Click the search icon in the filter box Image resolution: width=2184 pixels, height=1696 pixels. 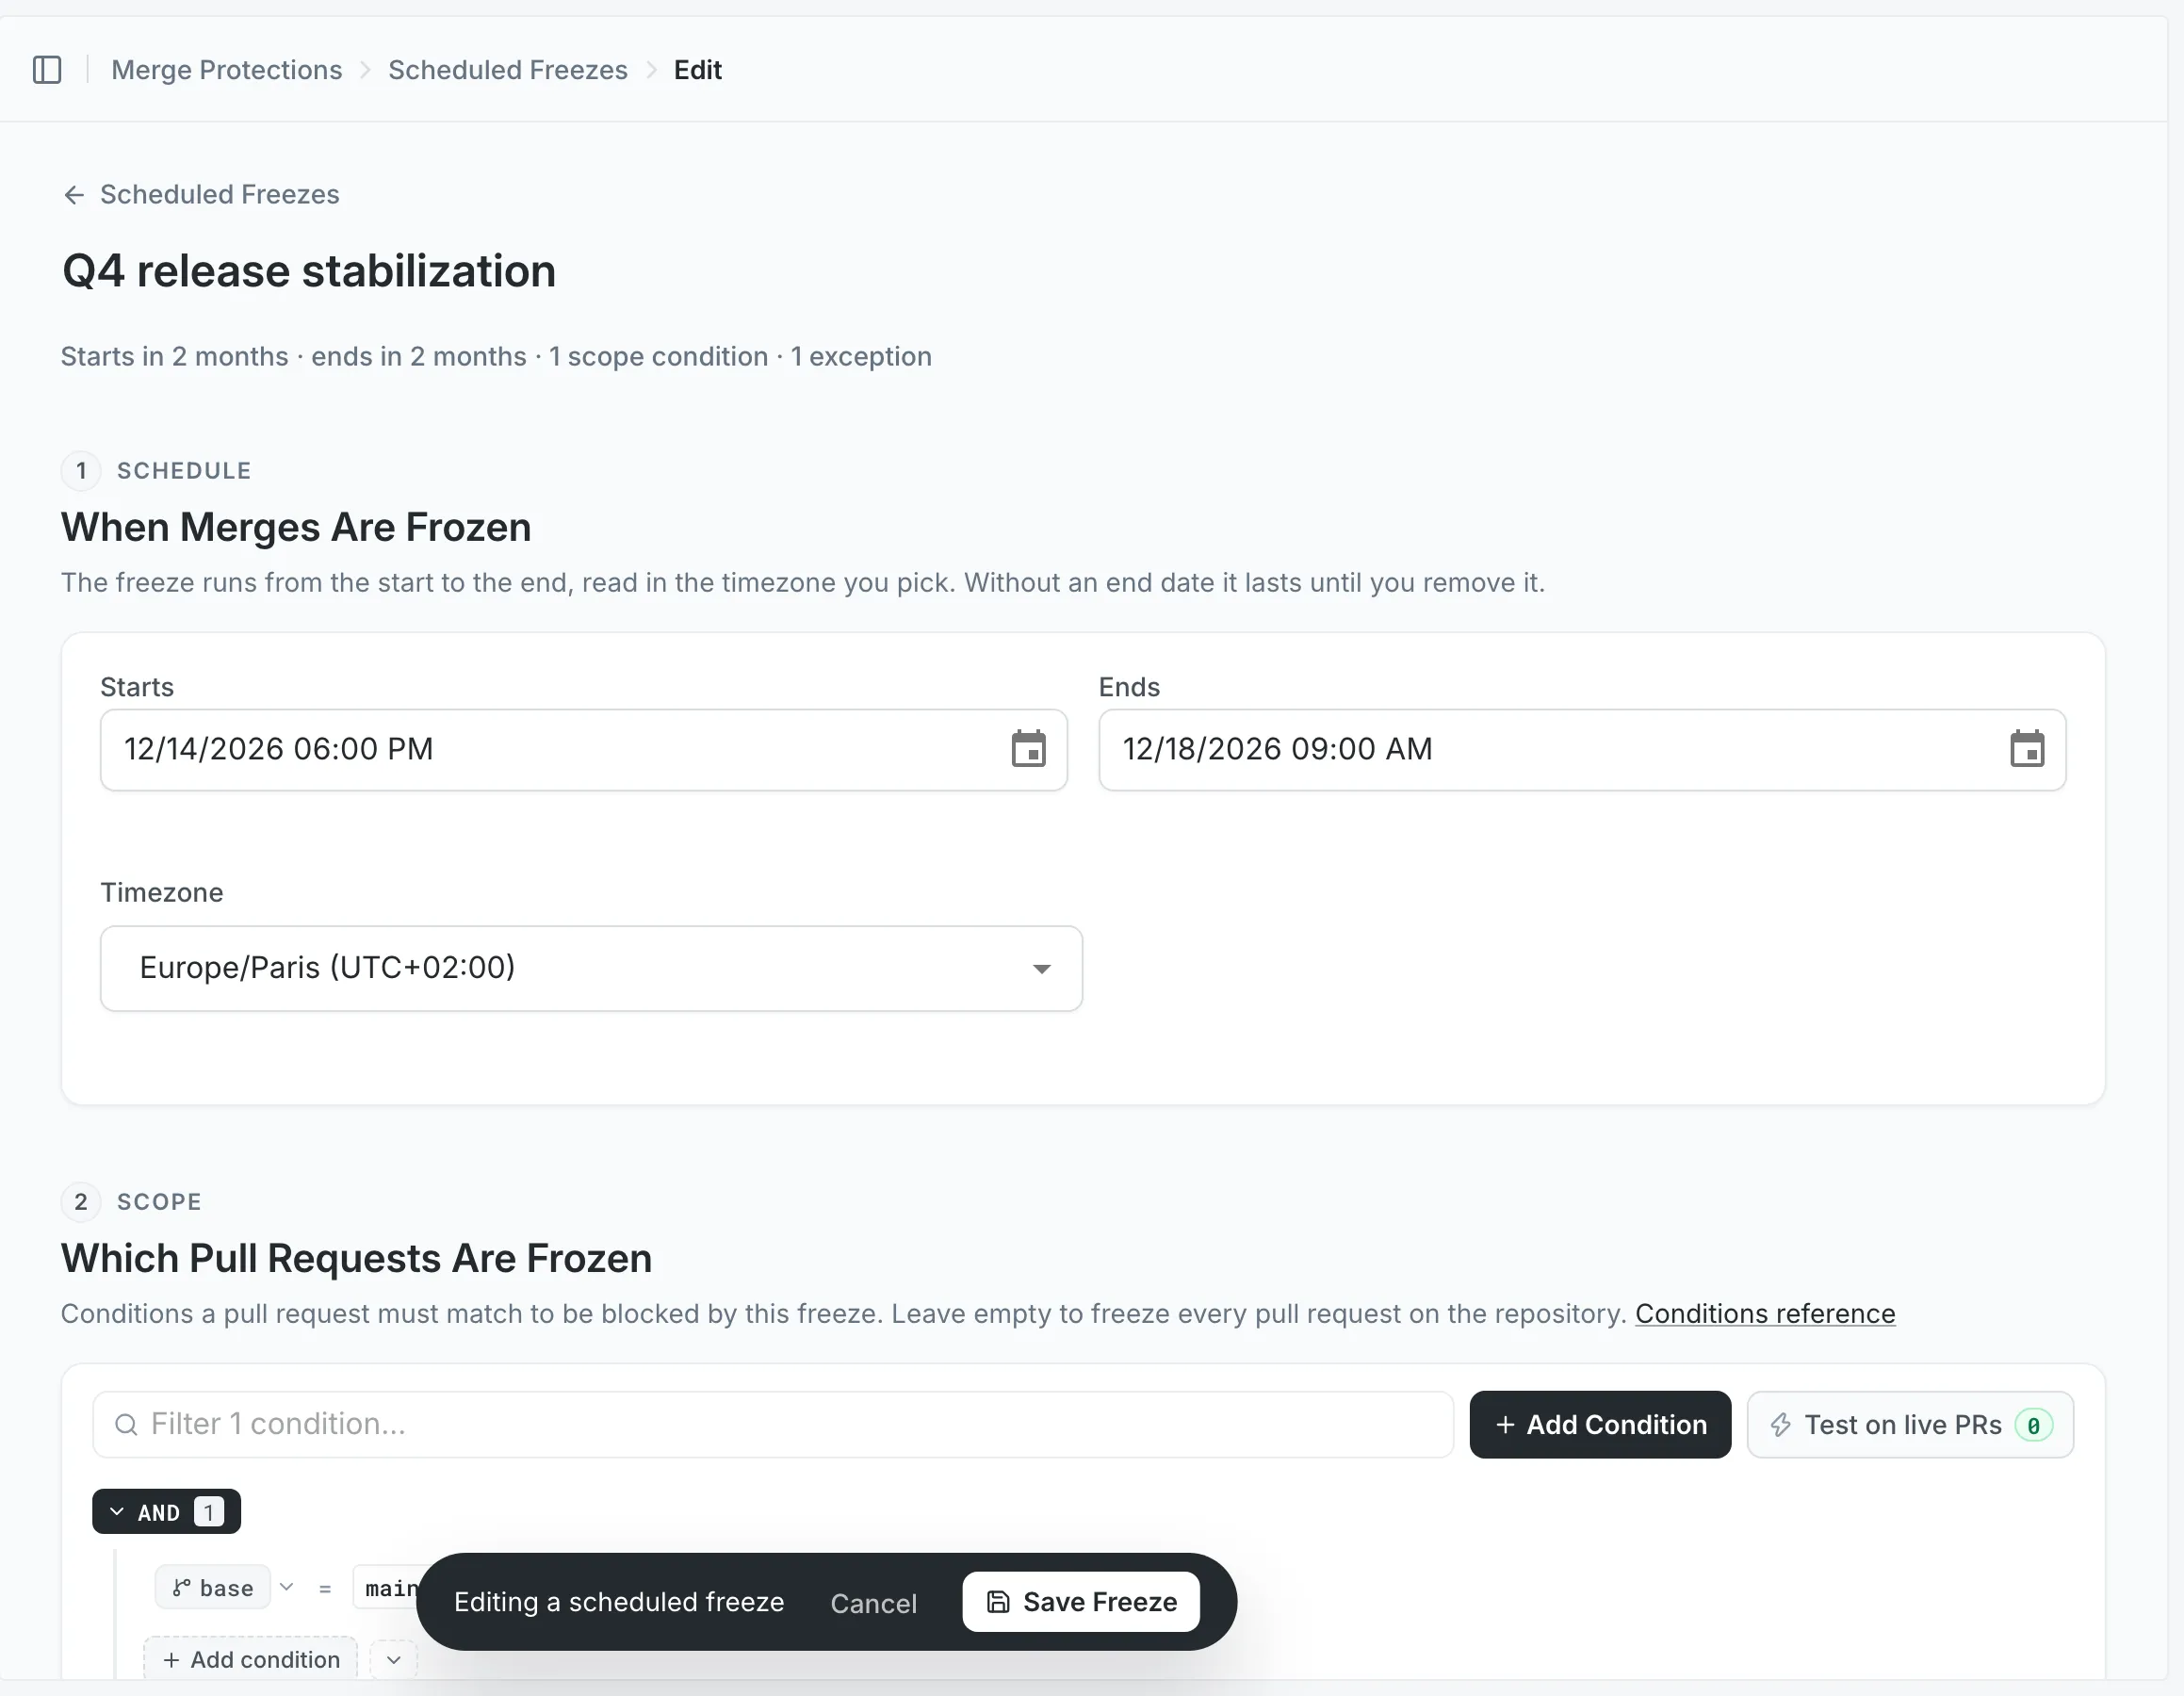[x=126, y=1424]
